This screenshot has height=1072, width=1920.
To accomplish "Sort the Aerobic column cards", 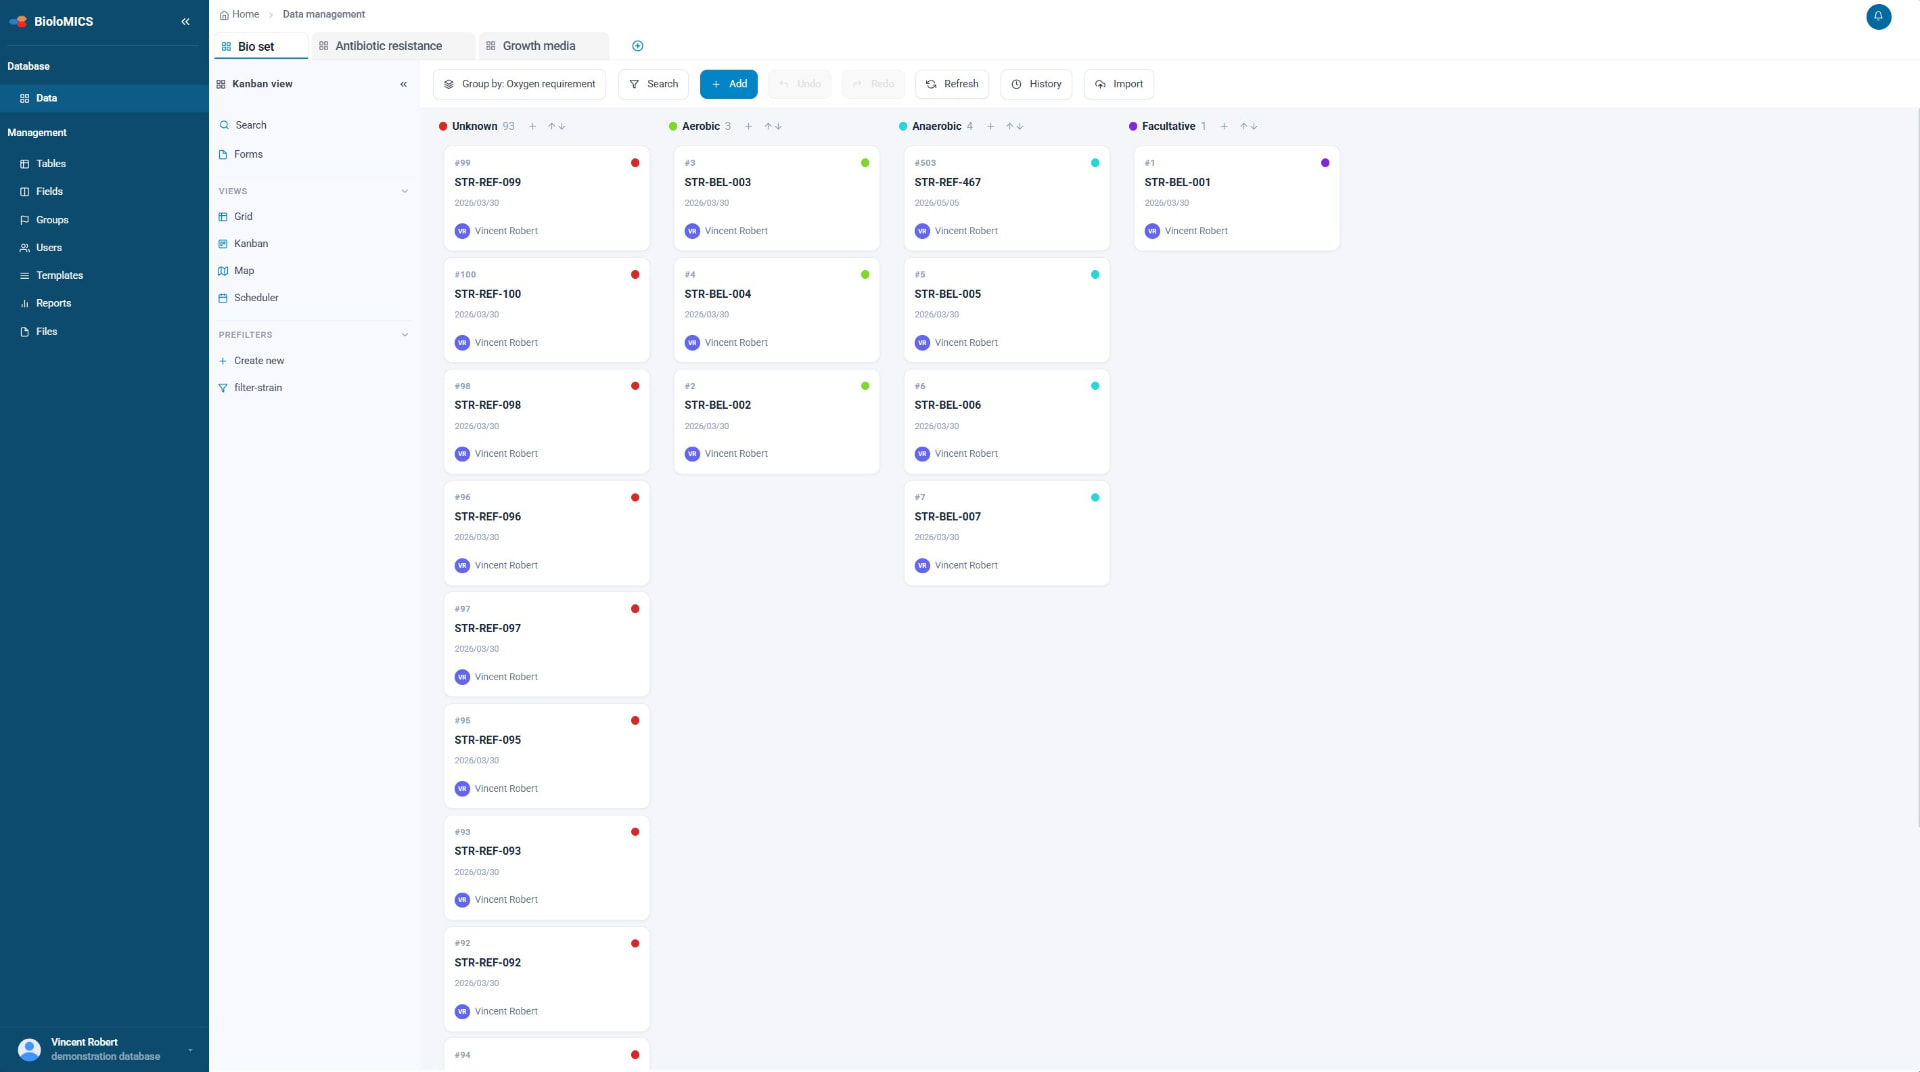I will (x=773, y=126).
